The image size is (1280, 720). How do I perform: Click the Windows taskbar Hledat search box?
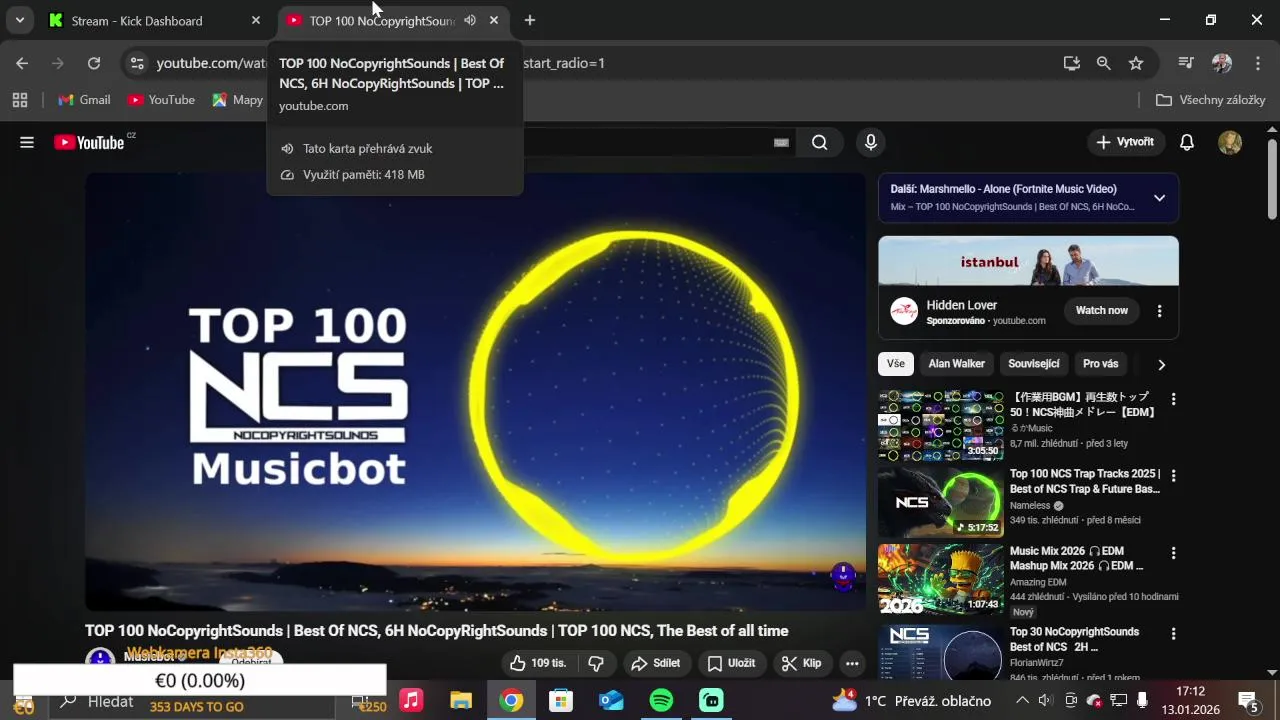pyautogui.click(x=190, y=700)
